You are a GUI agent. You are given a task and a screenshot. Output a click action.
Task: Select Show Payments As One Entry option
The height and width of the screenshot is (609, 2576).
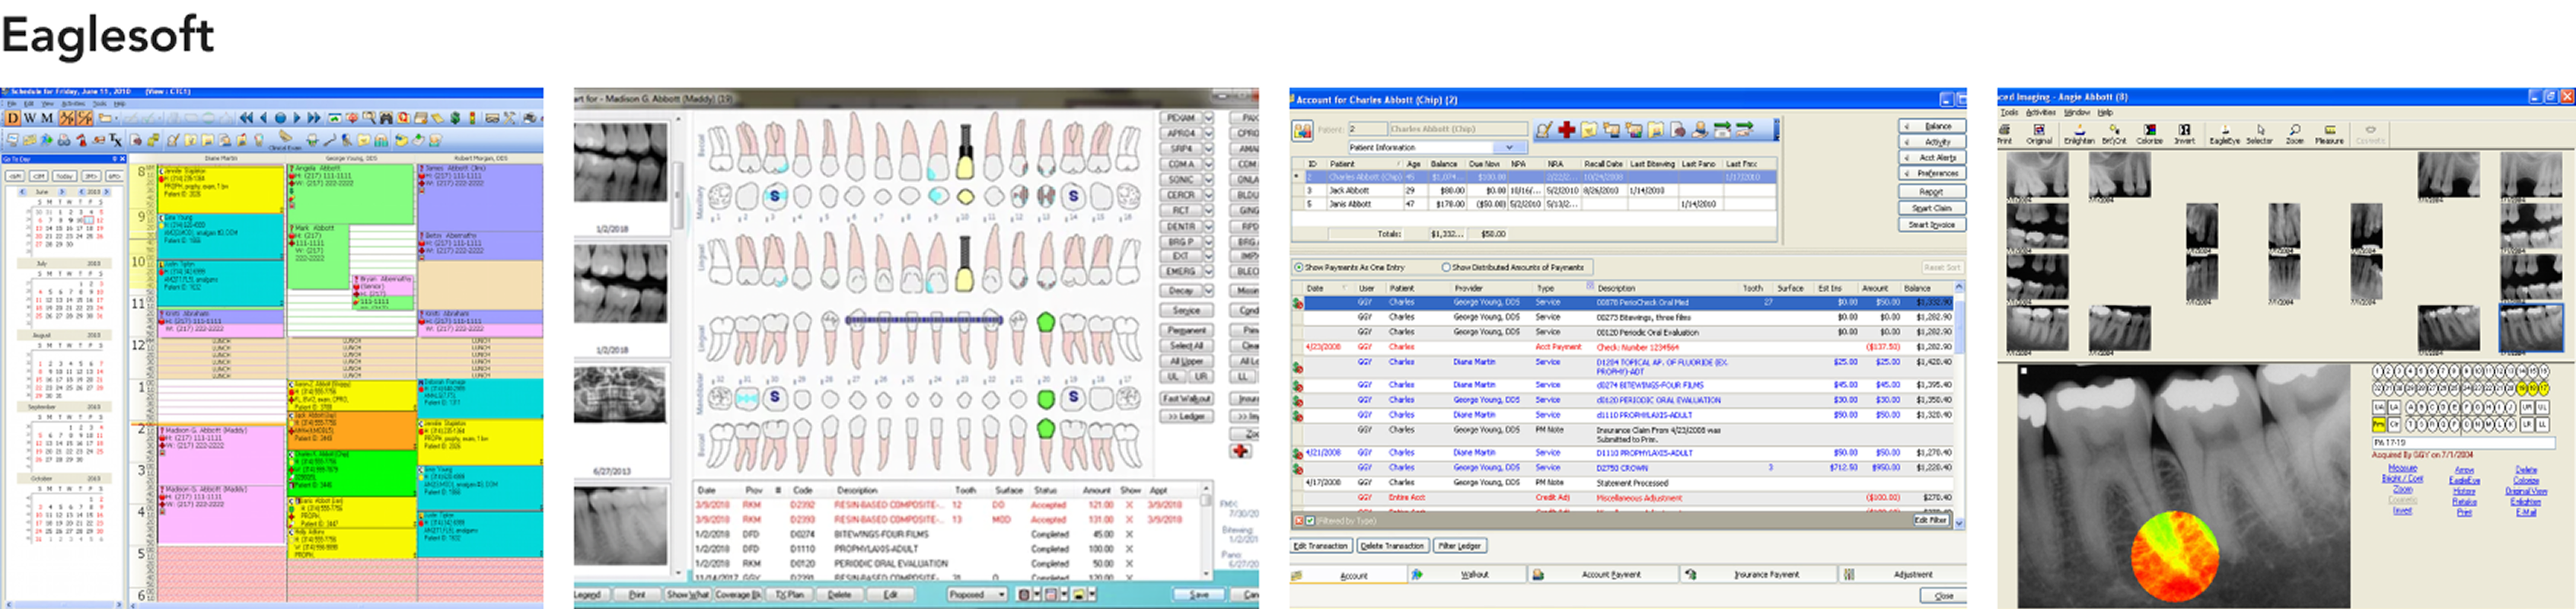click(1350, 267)
